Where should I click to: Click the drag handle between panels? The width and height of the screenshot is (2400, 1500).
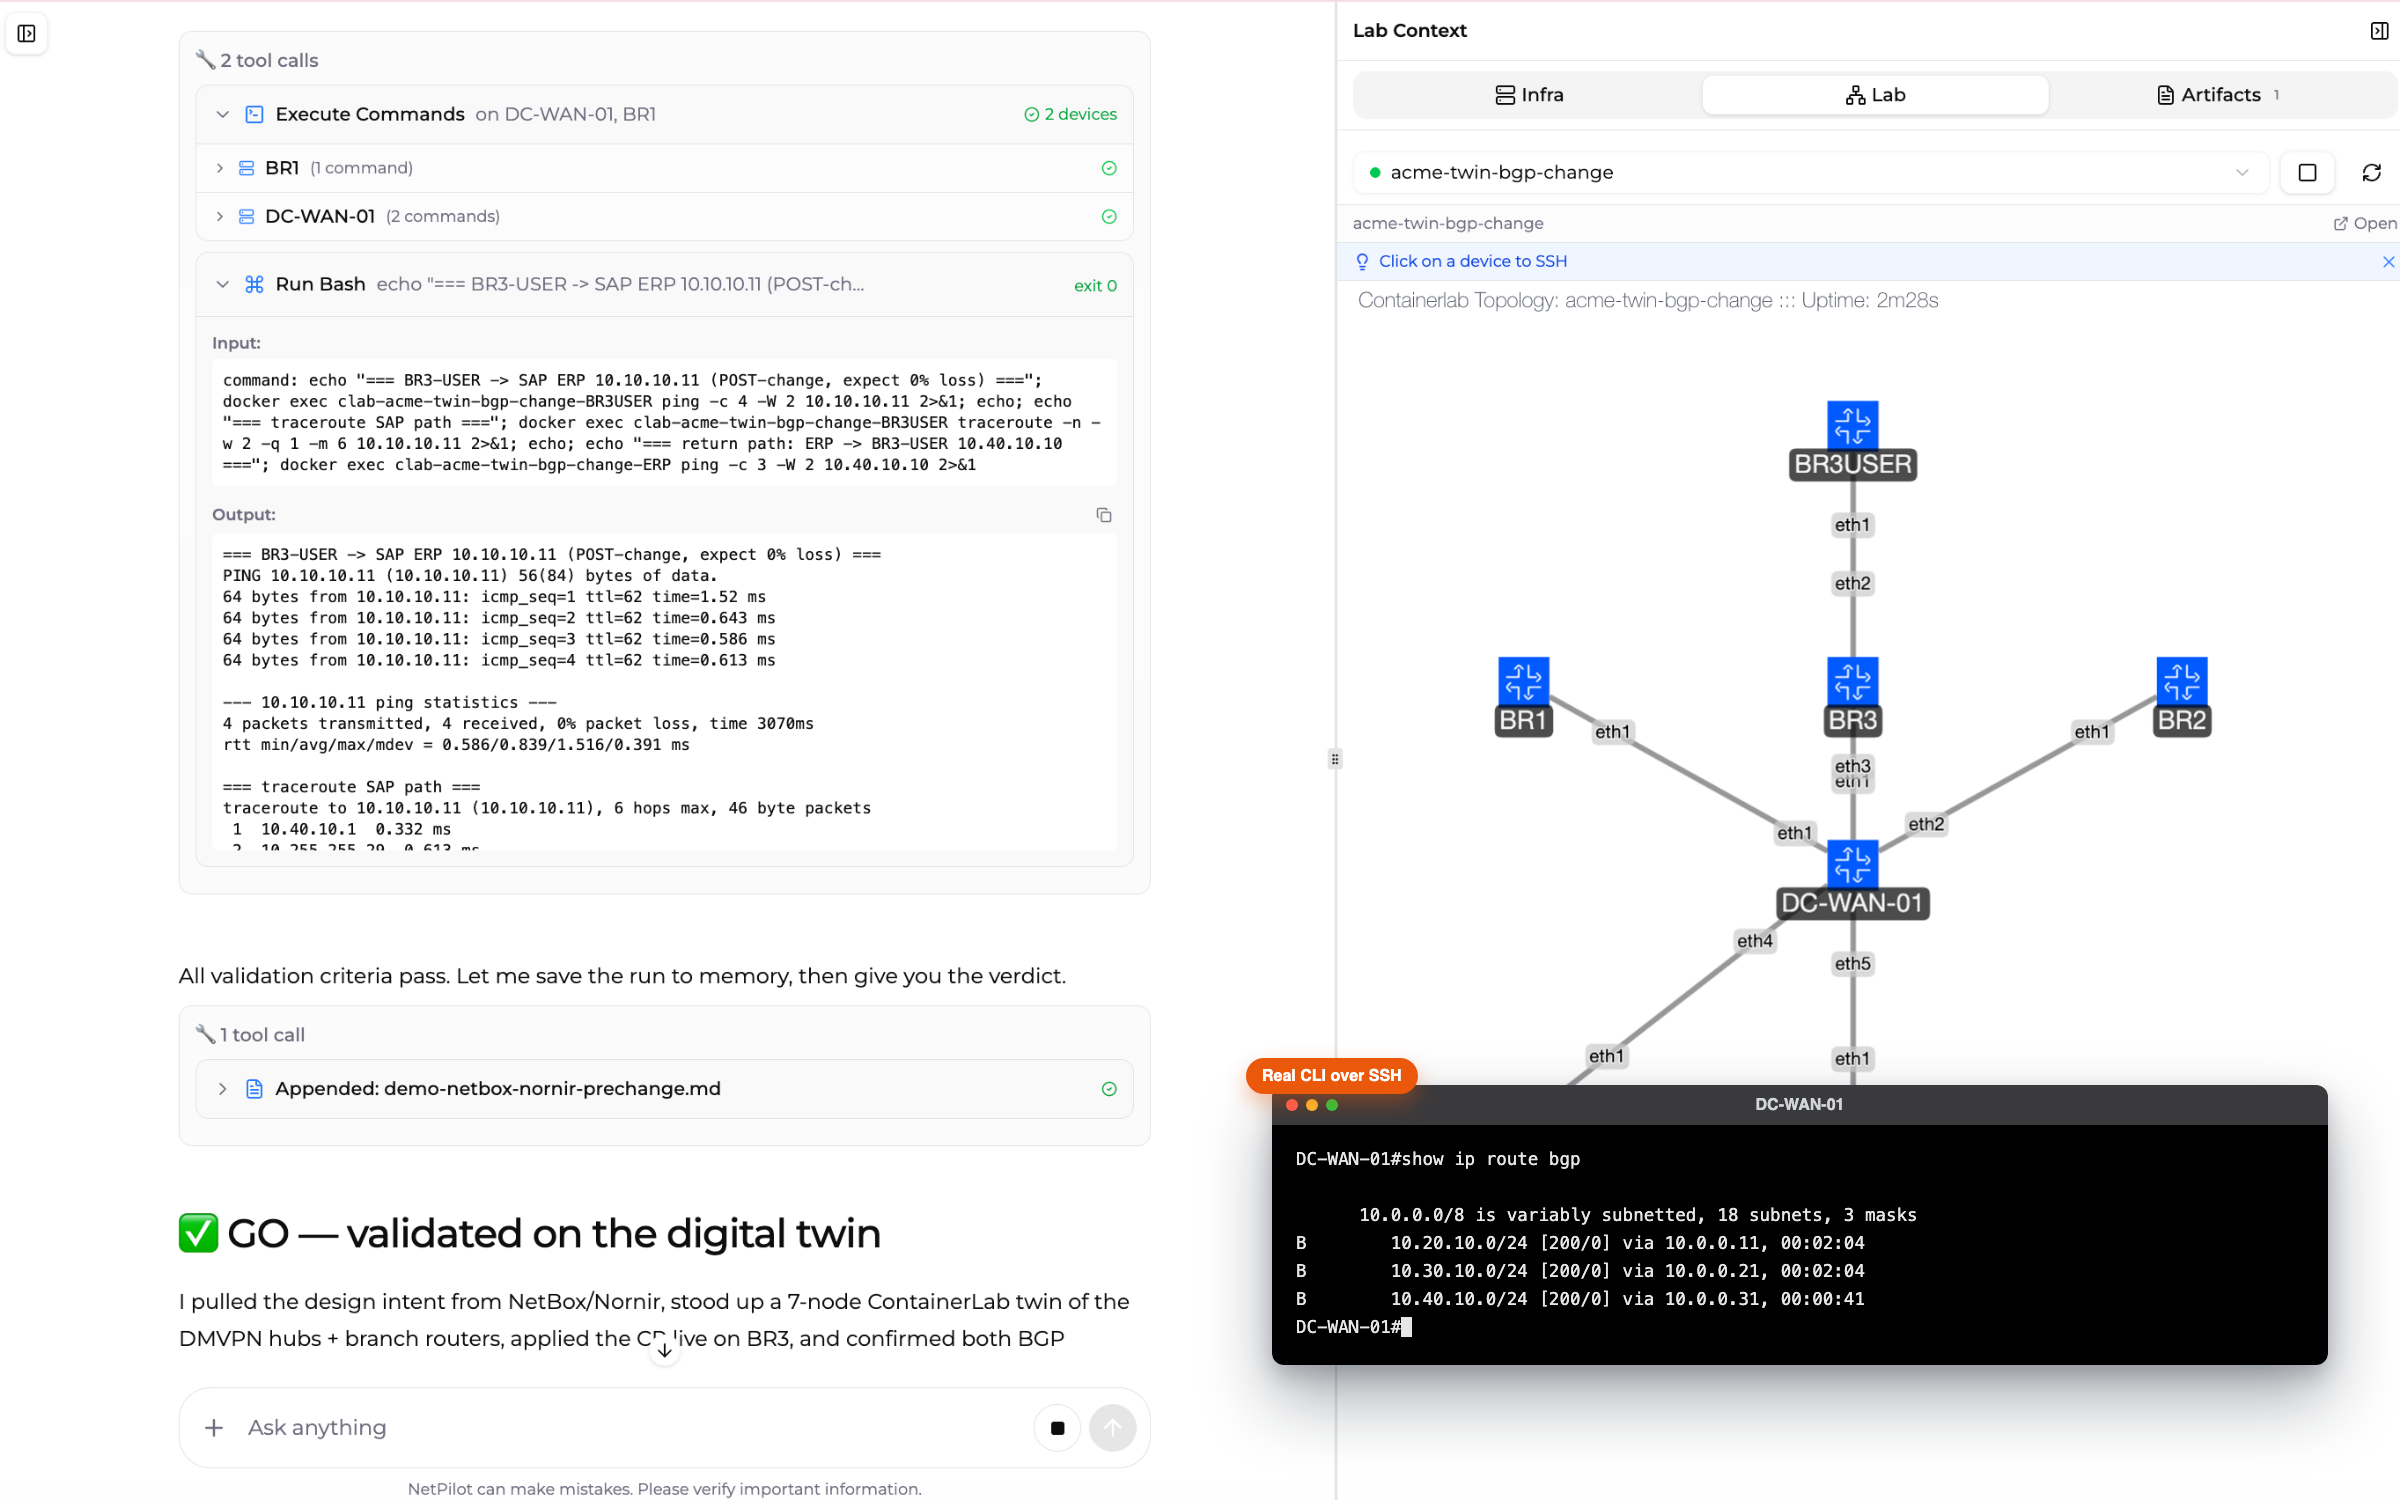click(1335, 759)
